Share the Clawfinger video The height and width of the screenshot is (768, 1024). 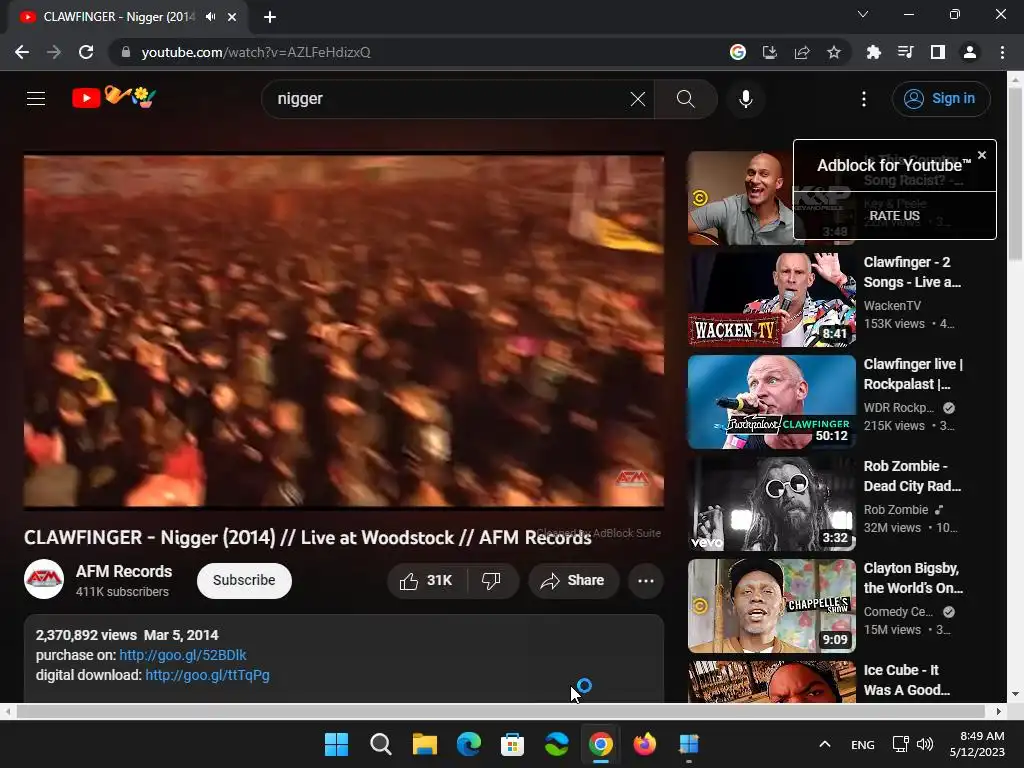pyautogui.click(x=573, y=581)
